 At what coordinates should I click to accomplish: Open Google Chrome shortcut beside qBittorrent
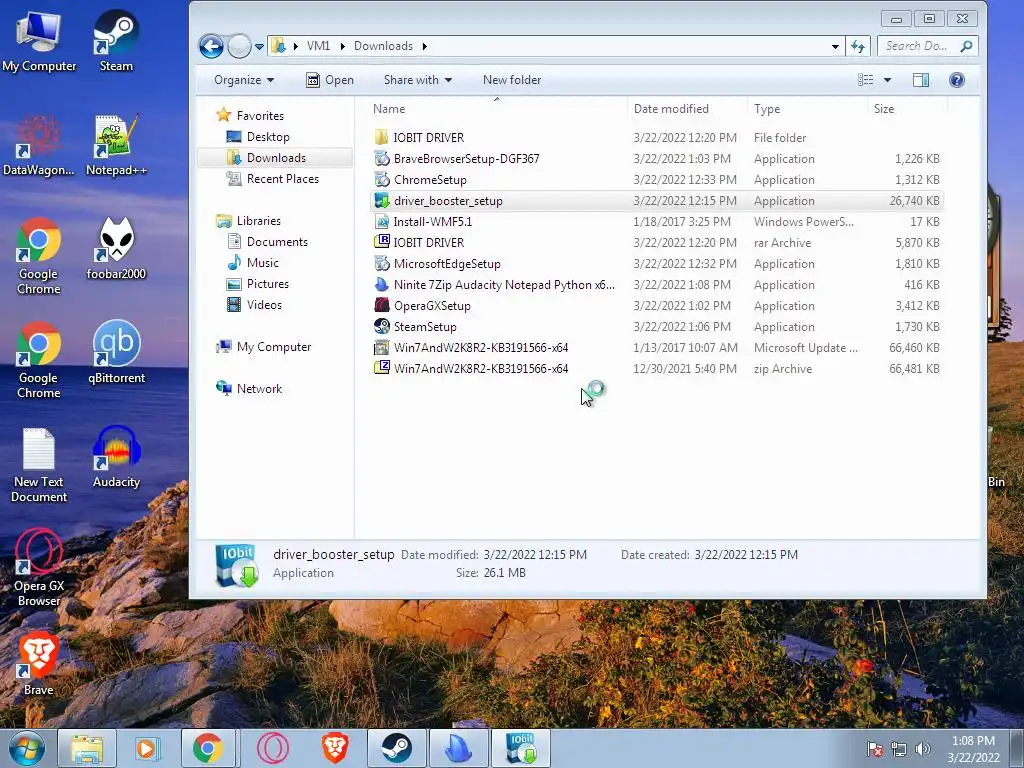pyautogui.click(x=39, y=360)
